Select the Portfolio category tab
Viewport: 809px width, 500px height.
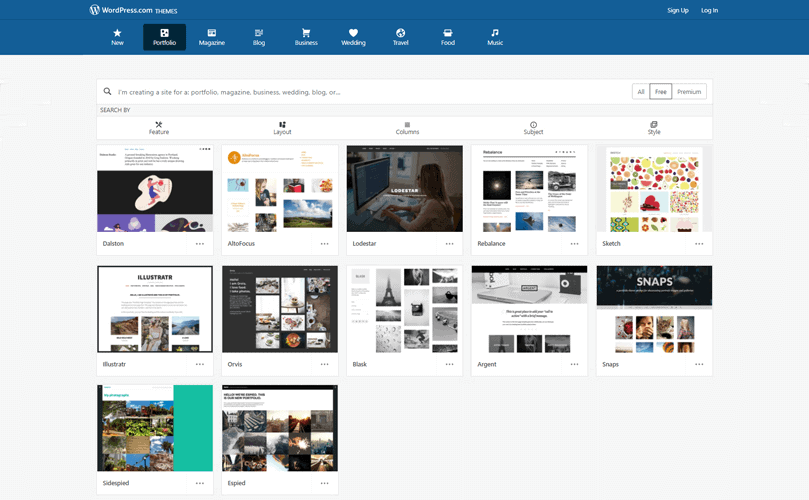[x=164, y=38]
